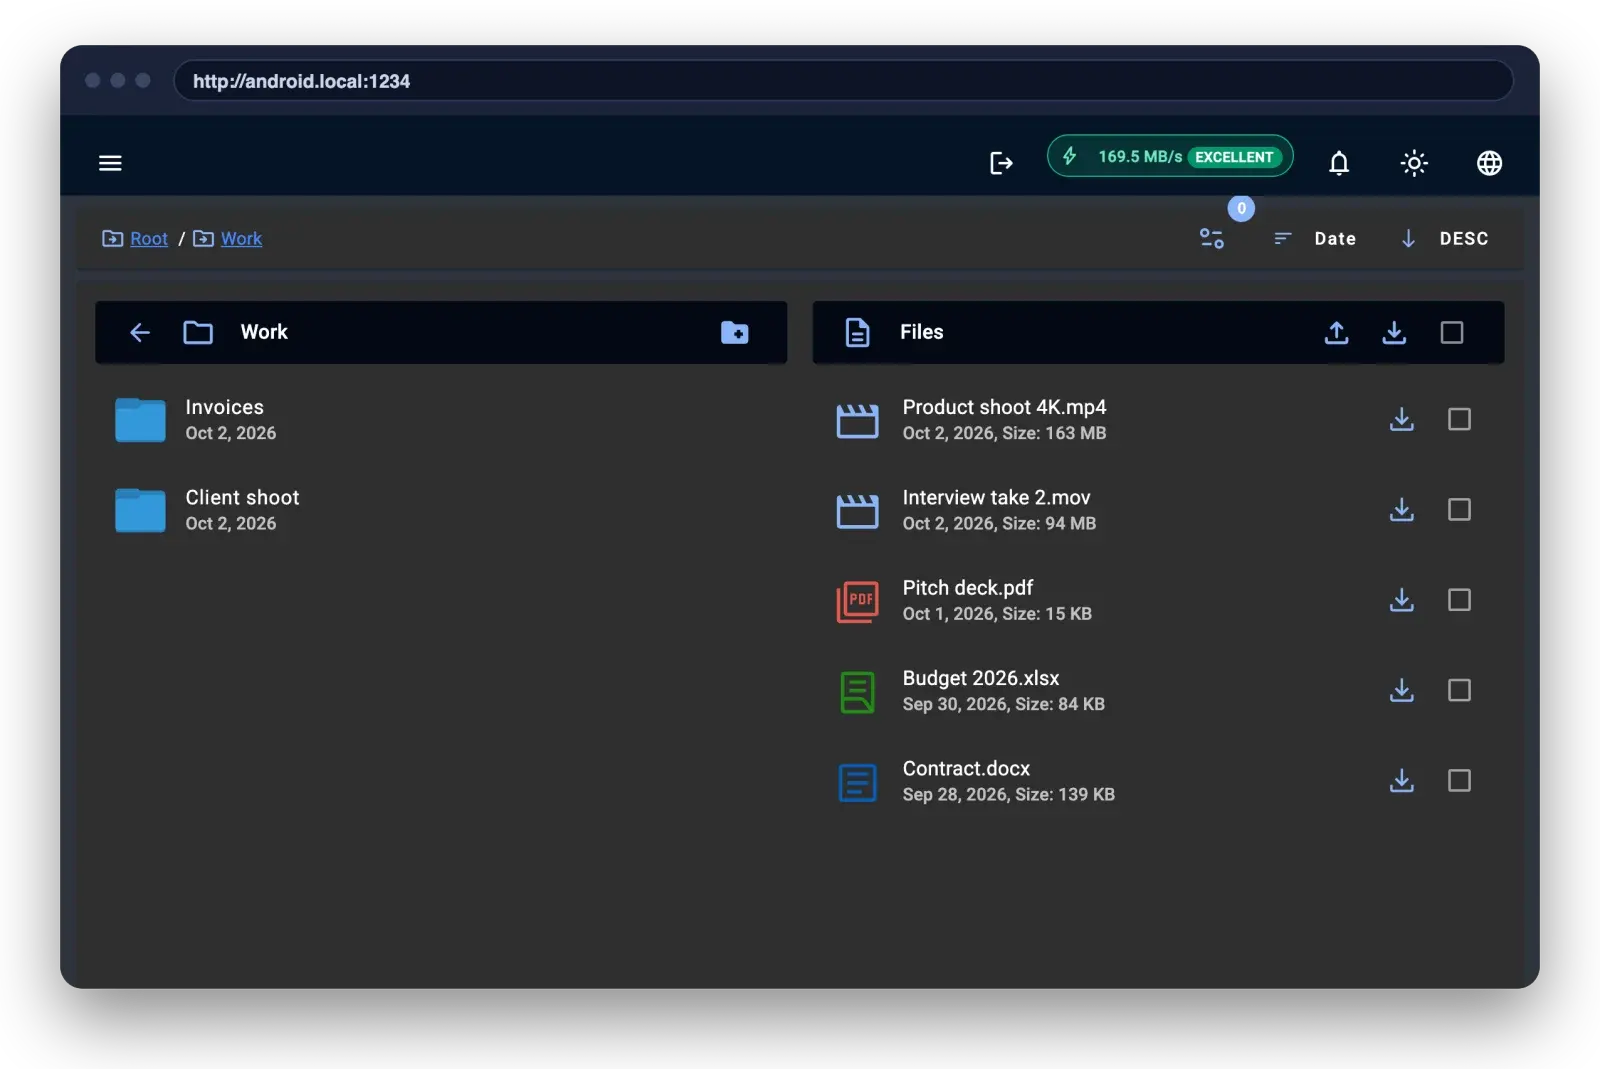The width and height of the screenshot is (1600, 1069).
Task: Open file name Interview take 2.mov
Action: pos(996,497)
